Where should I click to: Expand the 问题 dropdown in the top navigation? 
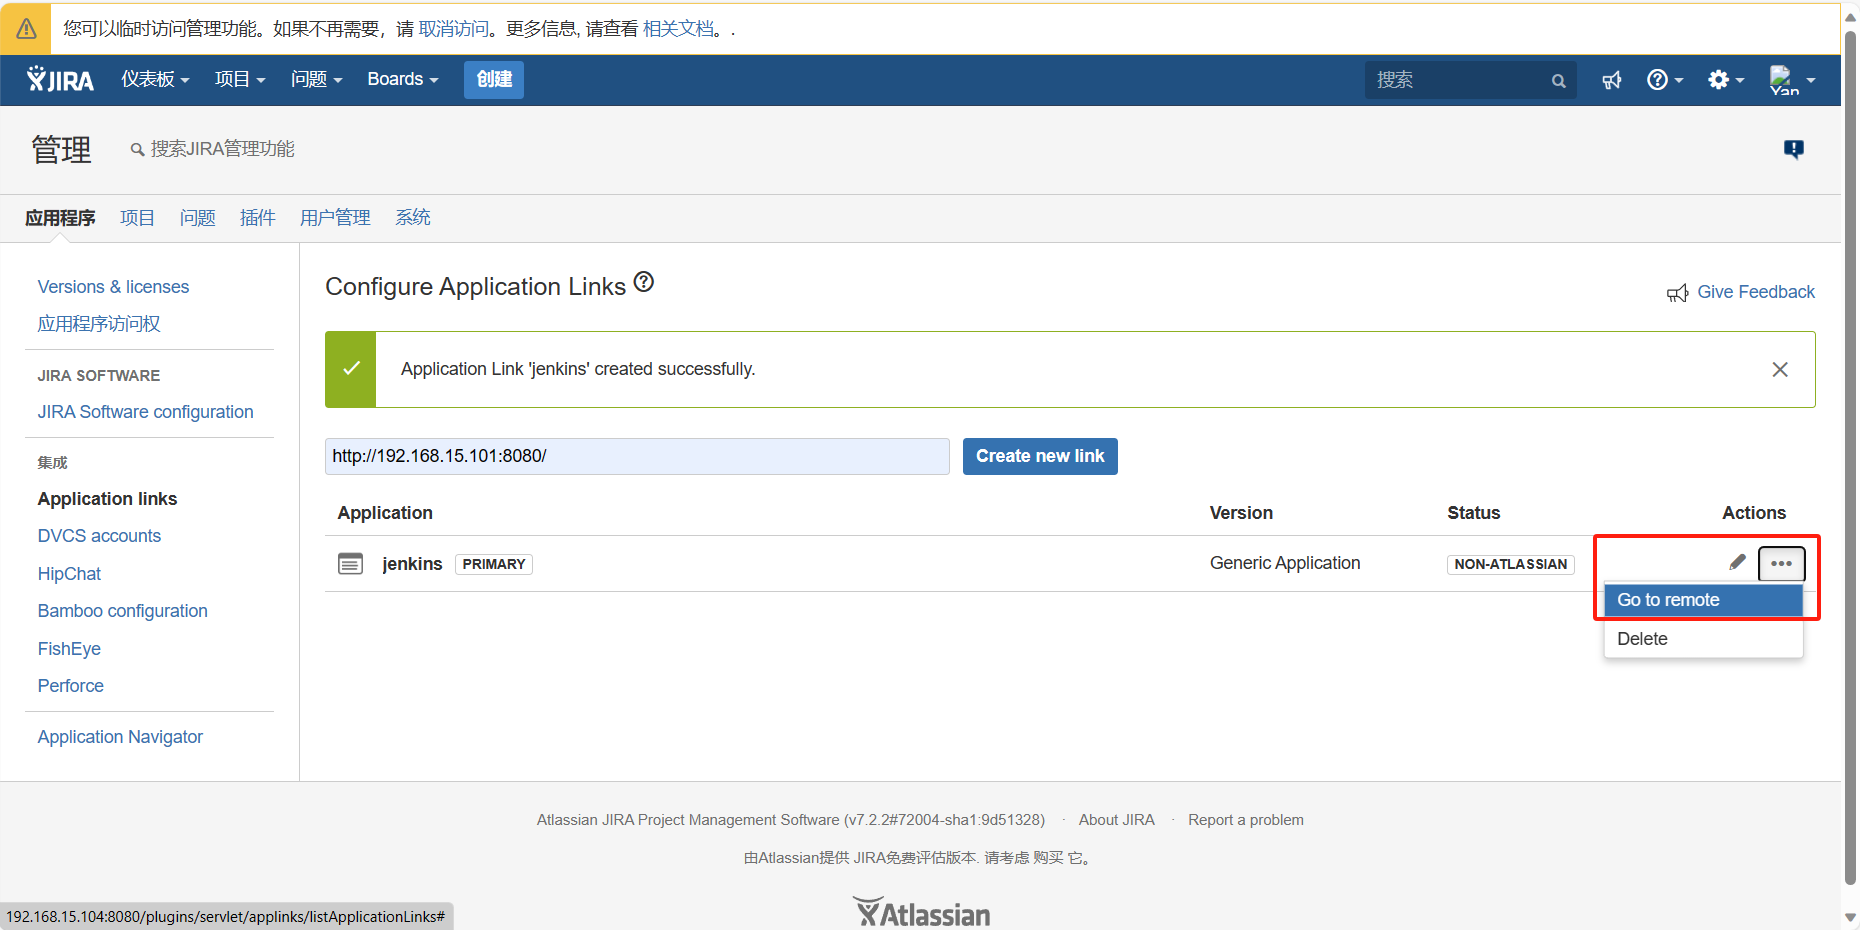point(316,79)
